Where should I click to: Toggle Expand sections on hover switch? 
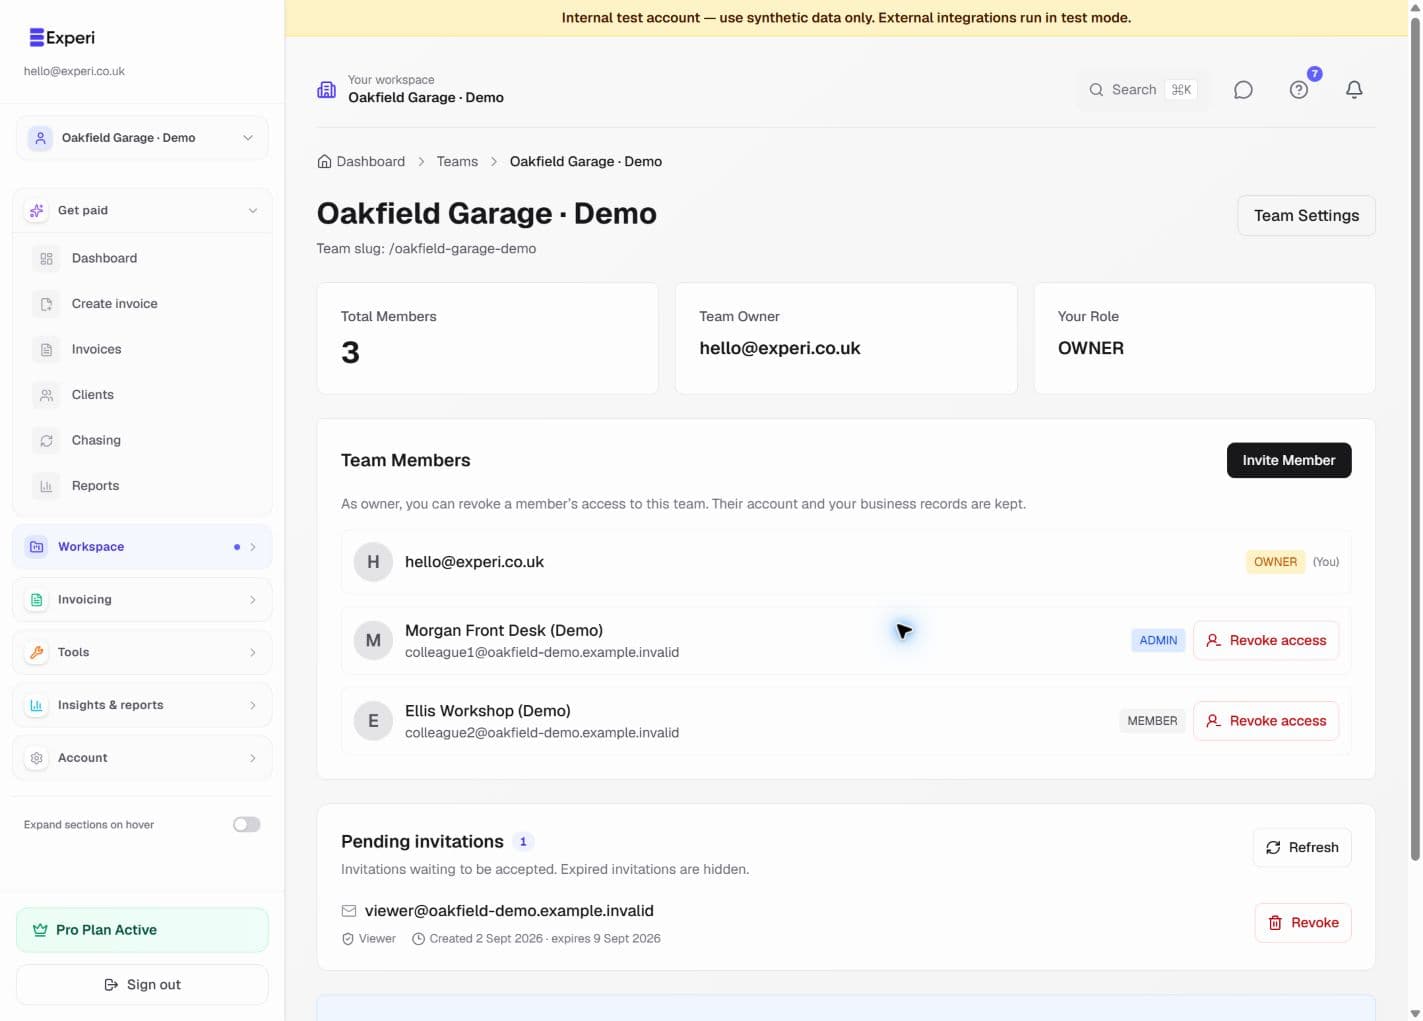click(247, 825)
